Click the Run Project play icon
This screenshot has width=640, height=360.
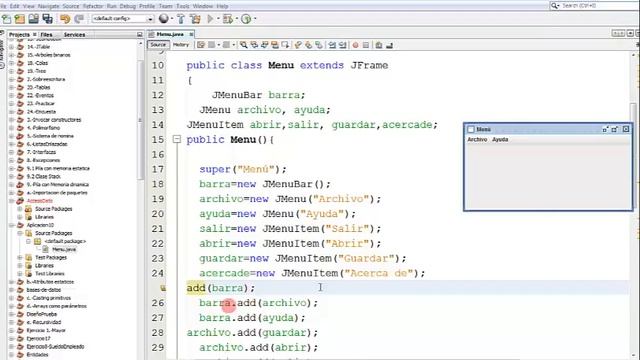coord(210,19)
